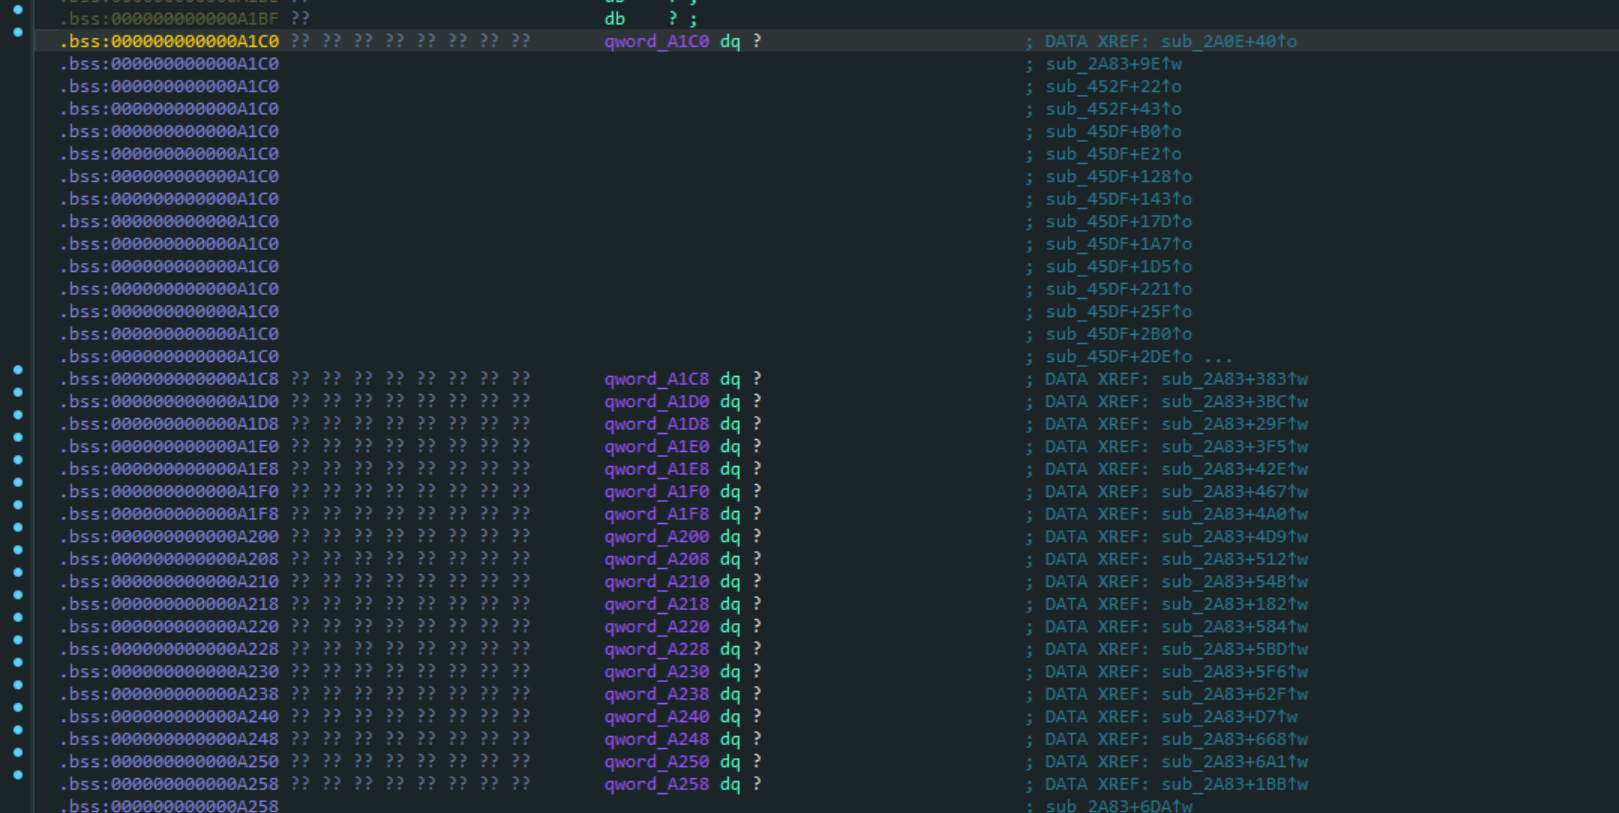Viewport: 1619px width, 813px height.
Task: Follow the sub_2A83+9E cross reference
Action: (1114, 64)
